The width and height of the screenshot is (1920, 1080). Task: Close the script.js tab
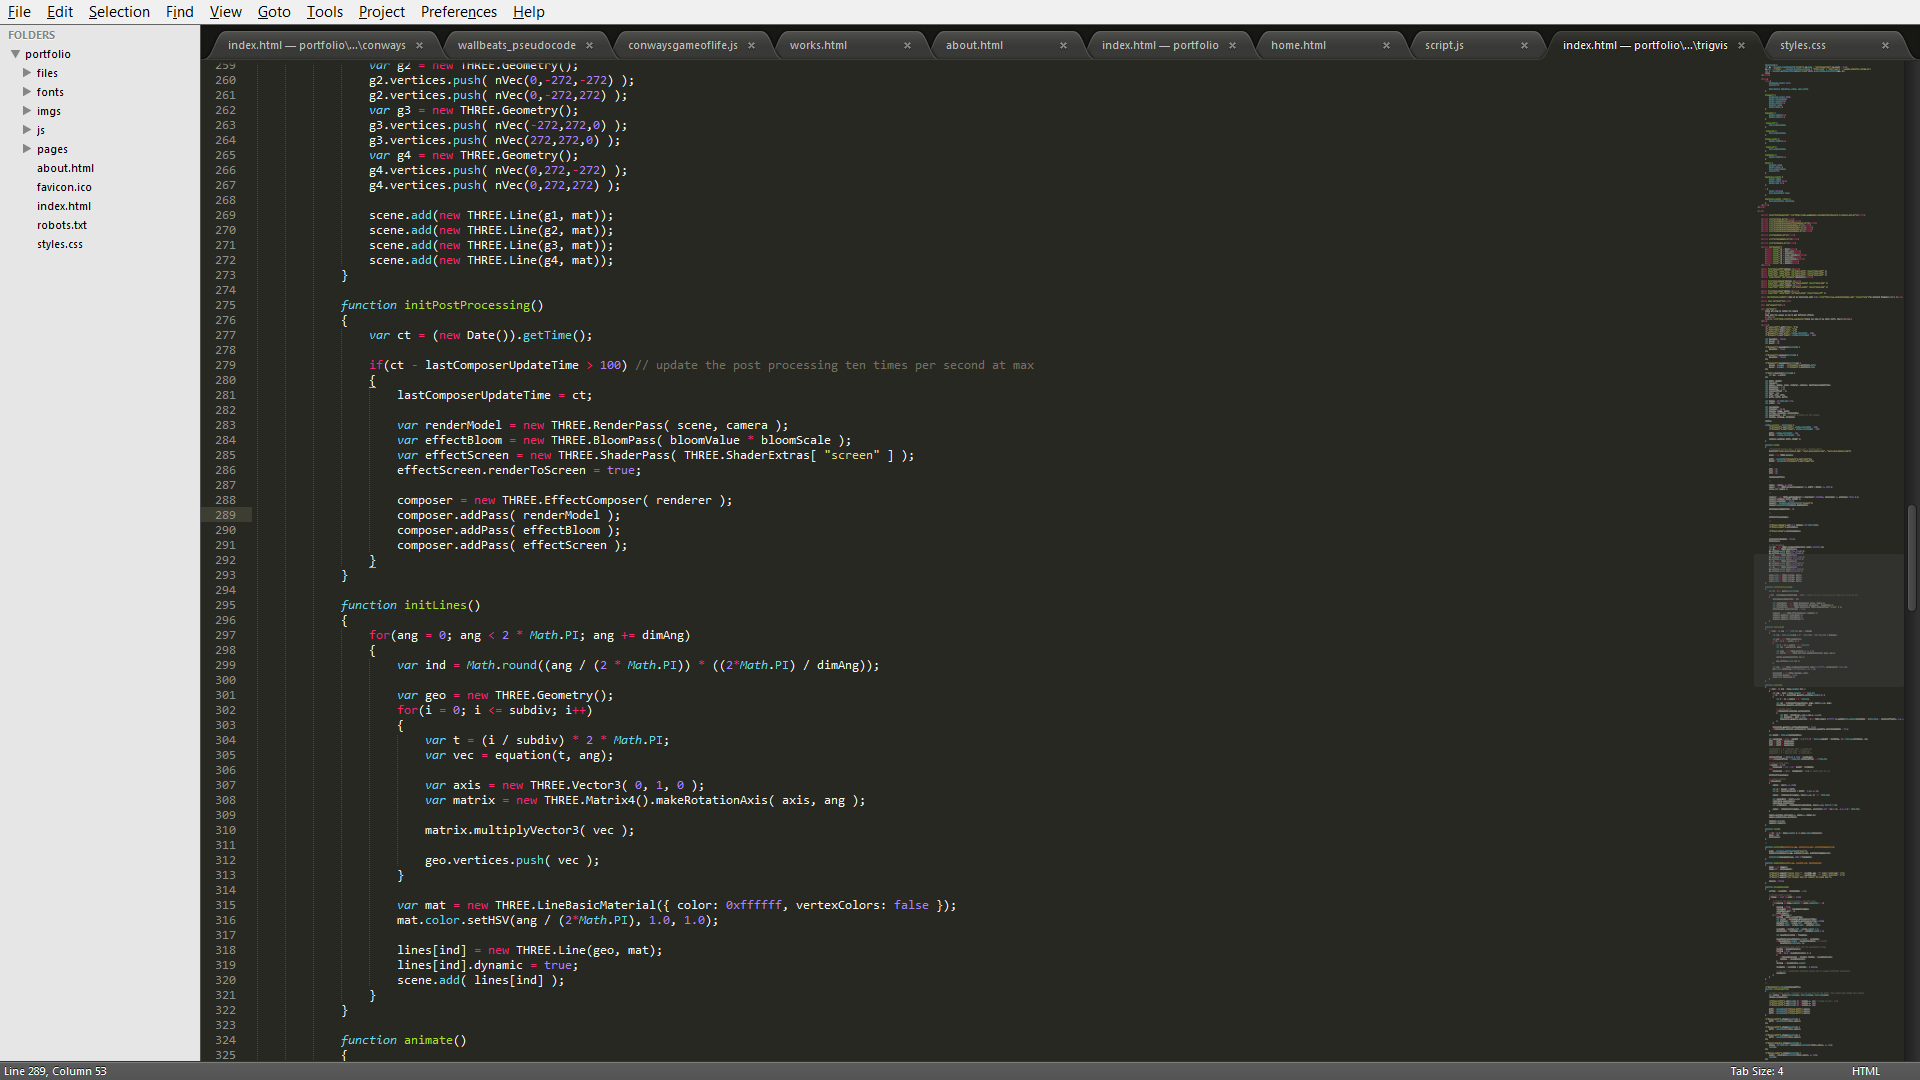click(1524, 45)
